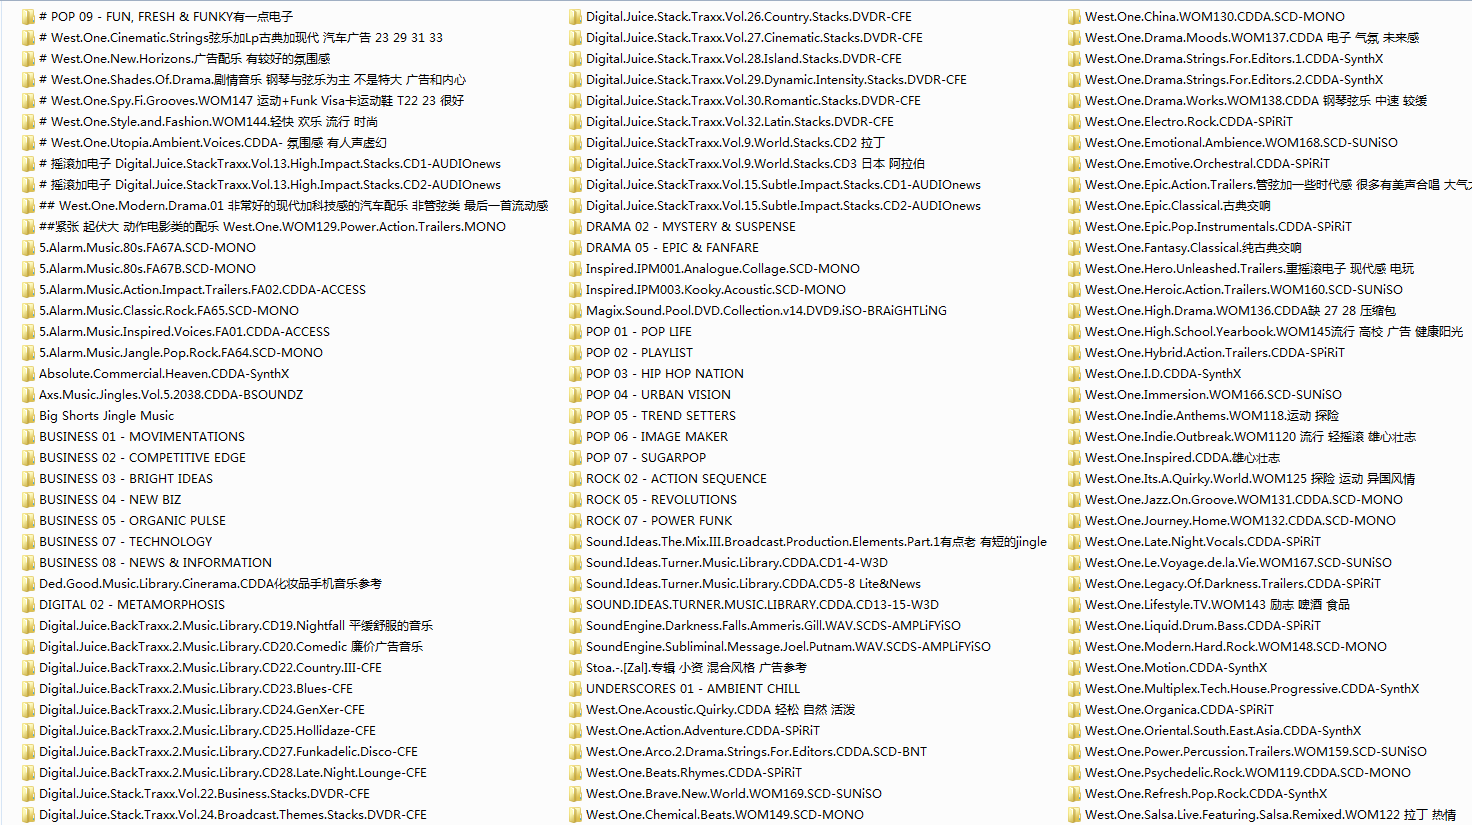Click the folder icon beside 'West.One.Beats.Rhymes.CDDA-SPiRiT'
Screen dimensions: 1472x825
575,773
